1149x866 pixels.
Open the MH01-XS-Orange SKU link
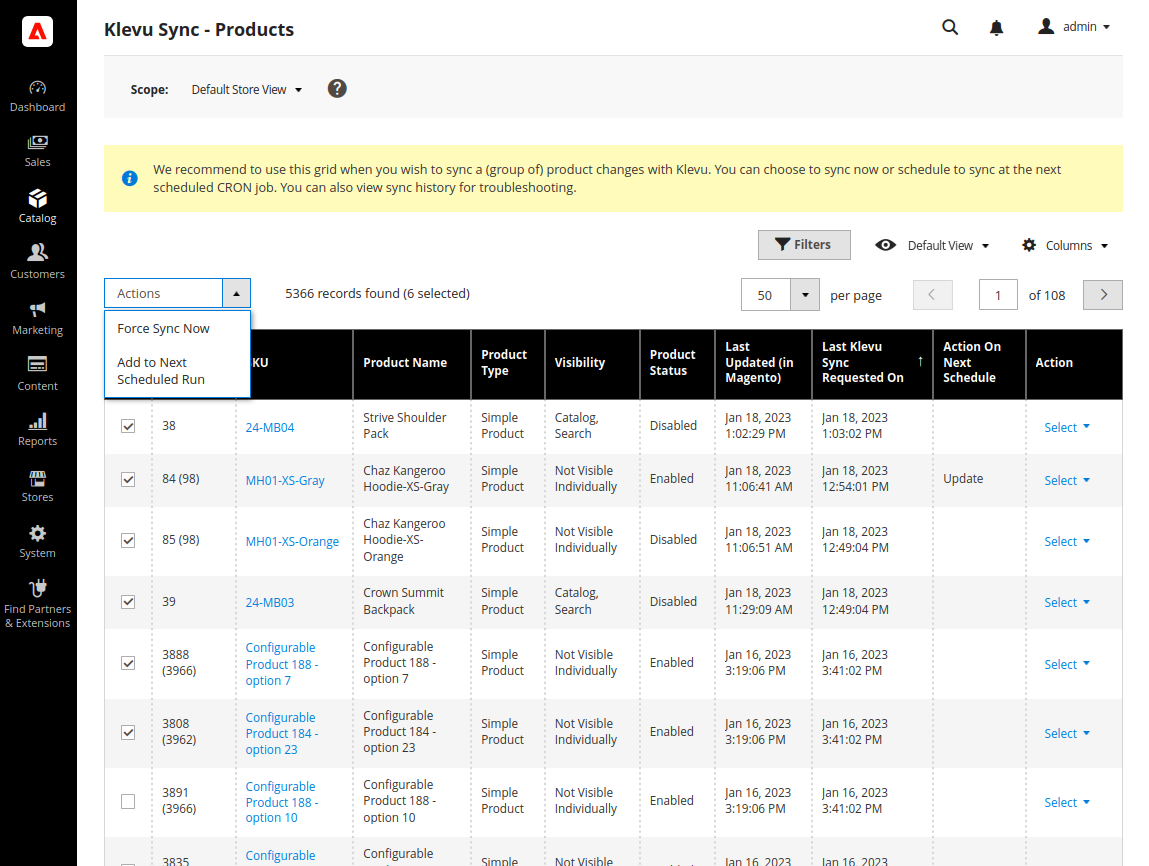point(292,541)
